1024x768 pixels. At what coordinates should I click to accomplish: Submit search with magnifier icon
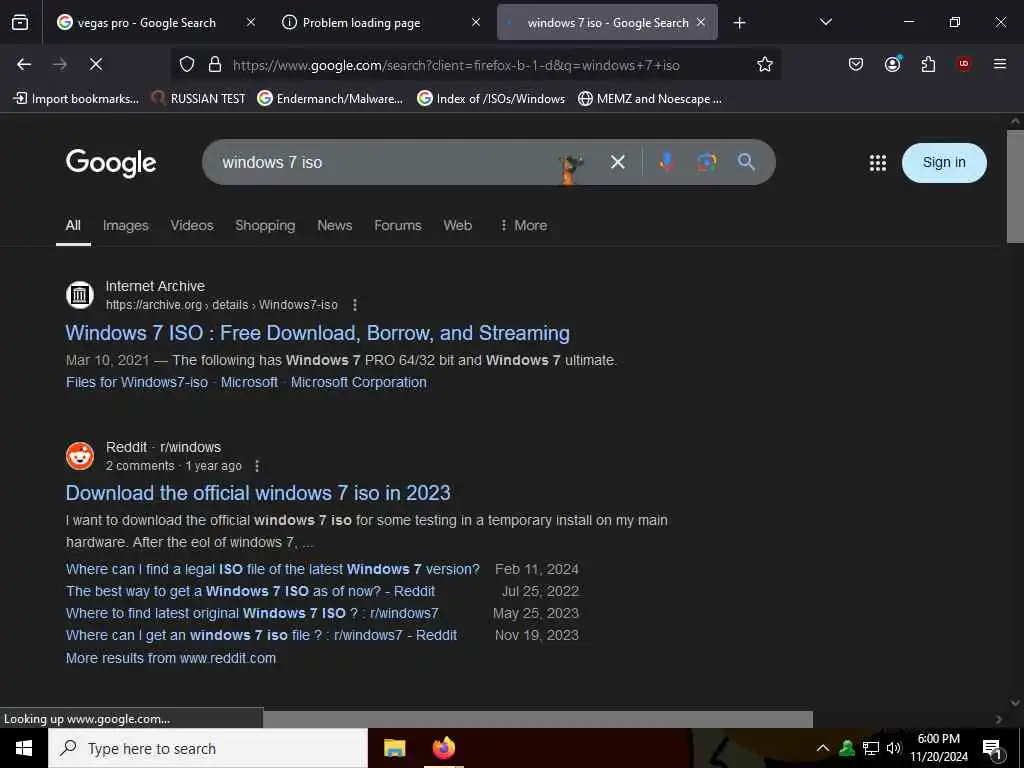tap(746, 162)
